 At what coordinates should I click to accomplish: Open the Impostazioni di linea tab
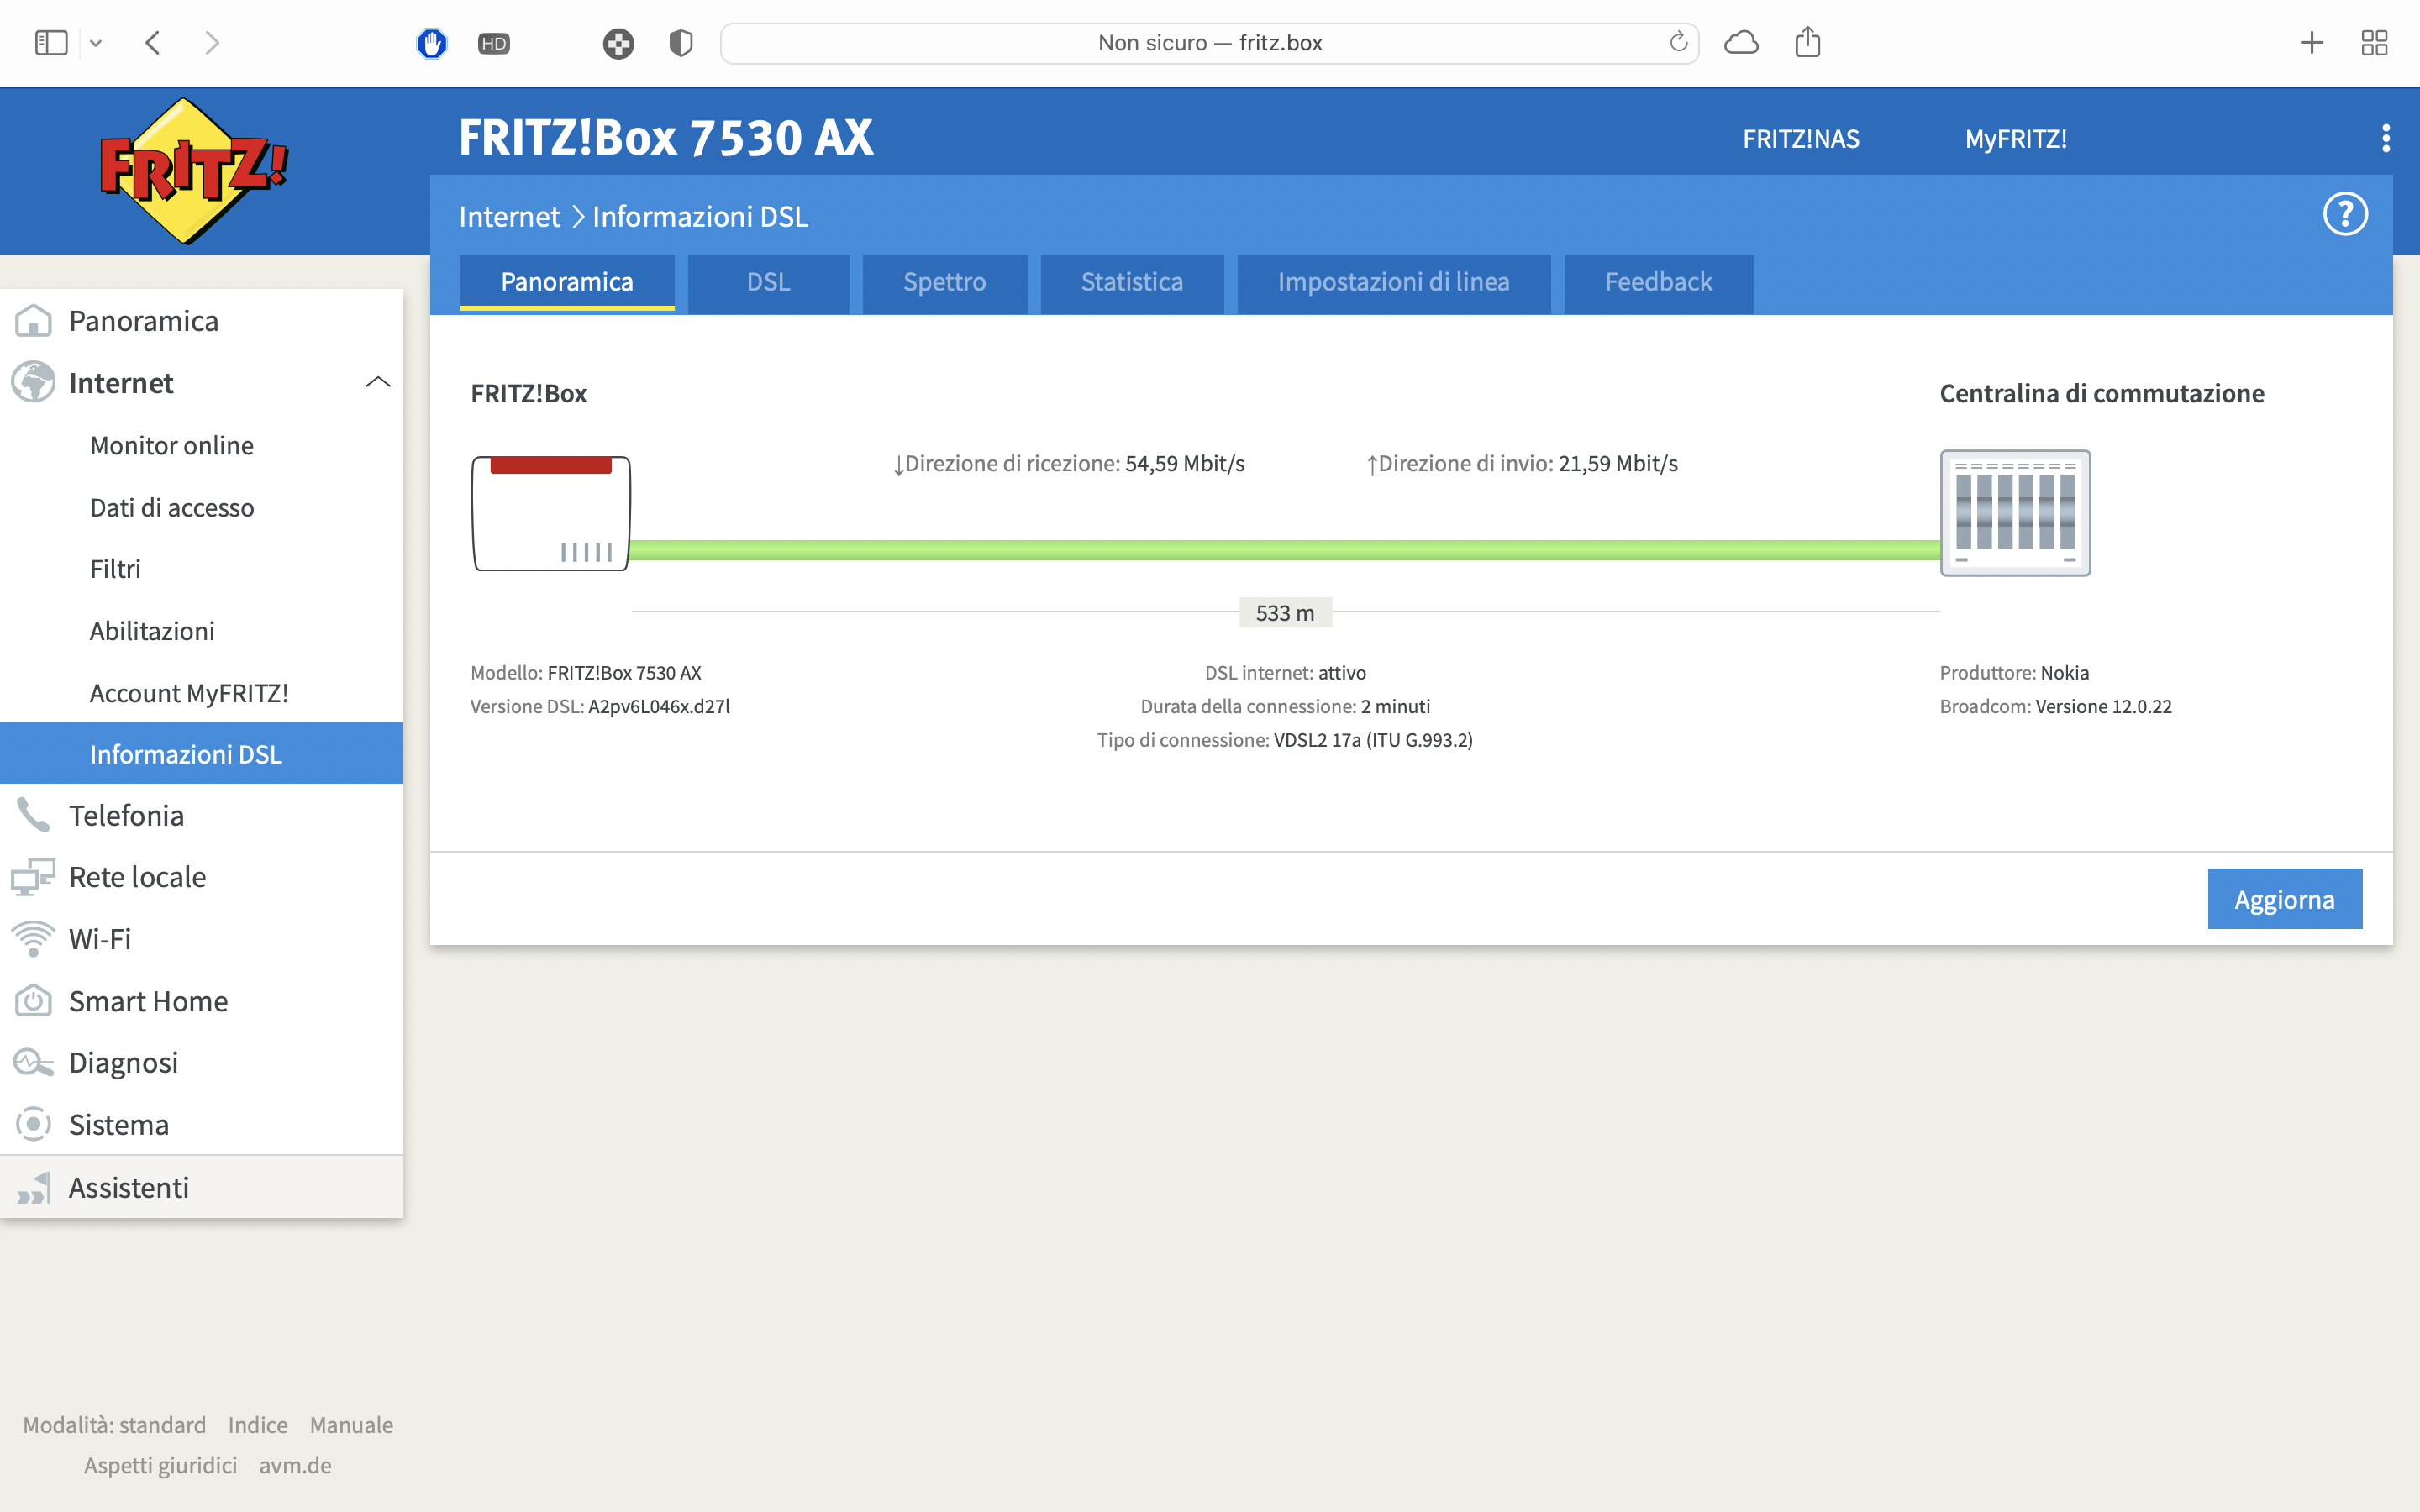click(1393, 283)
